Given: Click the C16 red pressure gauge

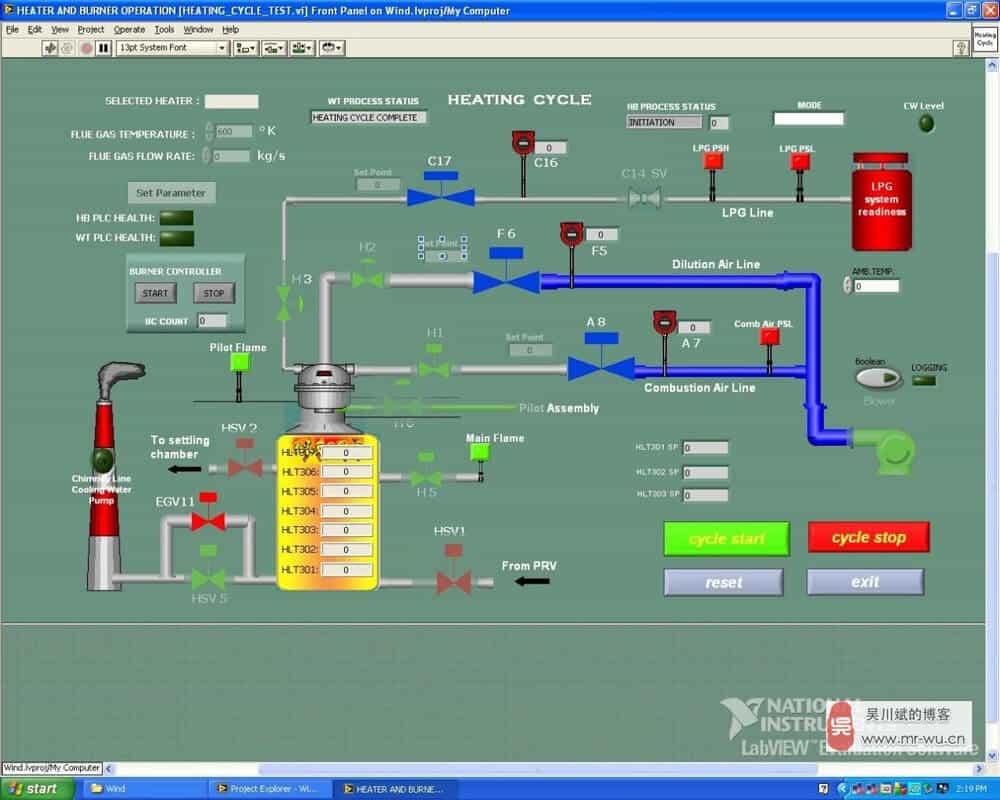Looking at the screenshot, I should pos(524,143).
